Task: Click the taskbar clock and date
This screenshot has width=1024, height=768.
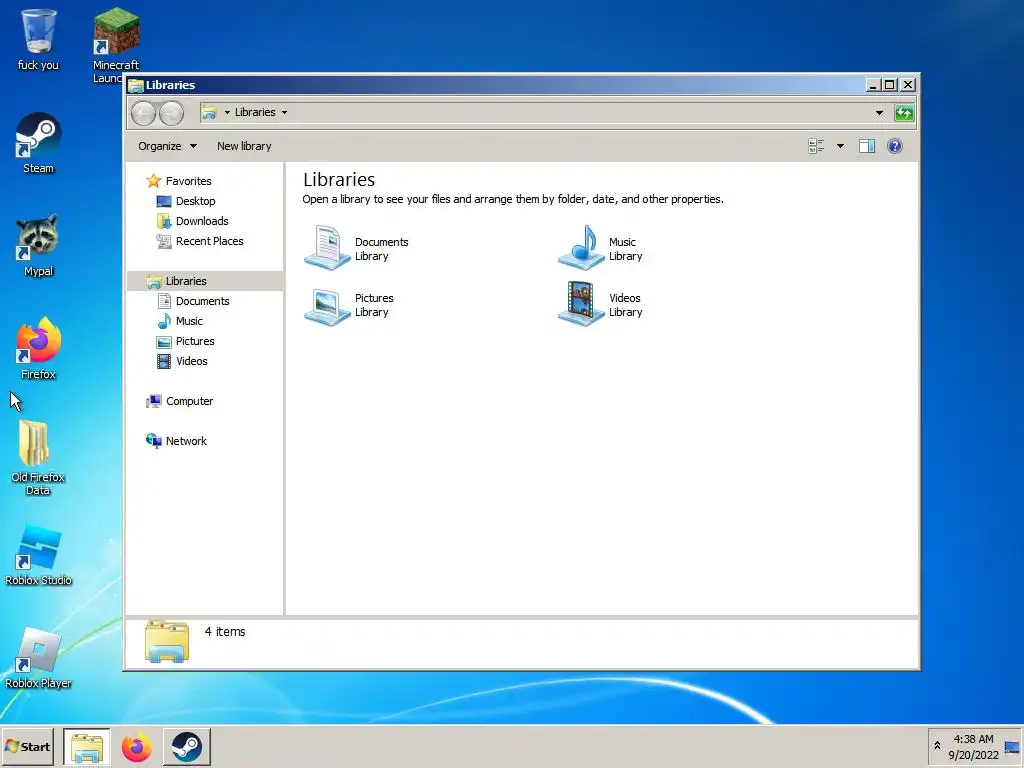Action: (x=973, y=747)
